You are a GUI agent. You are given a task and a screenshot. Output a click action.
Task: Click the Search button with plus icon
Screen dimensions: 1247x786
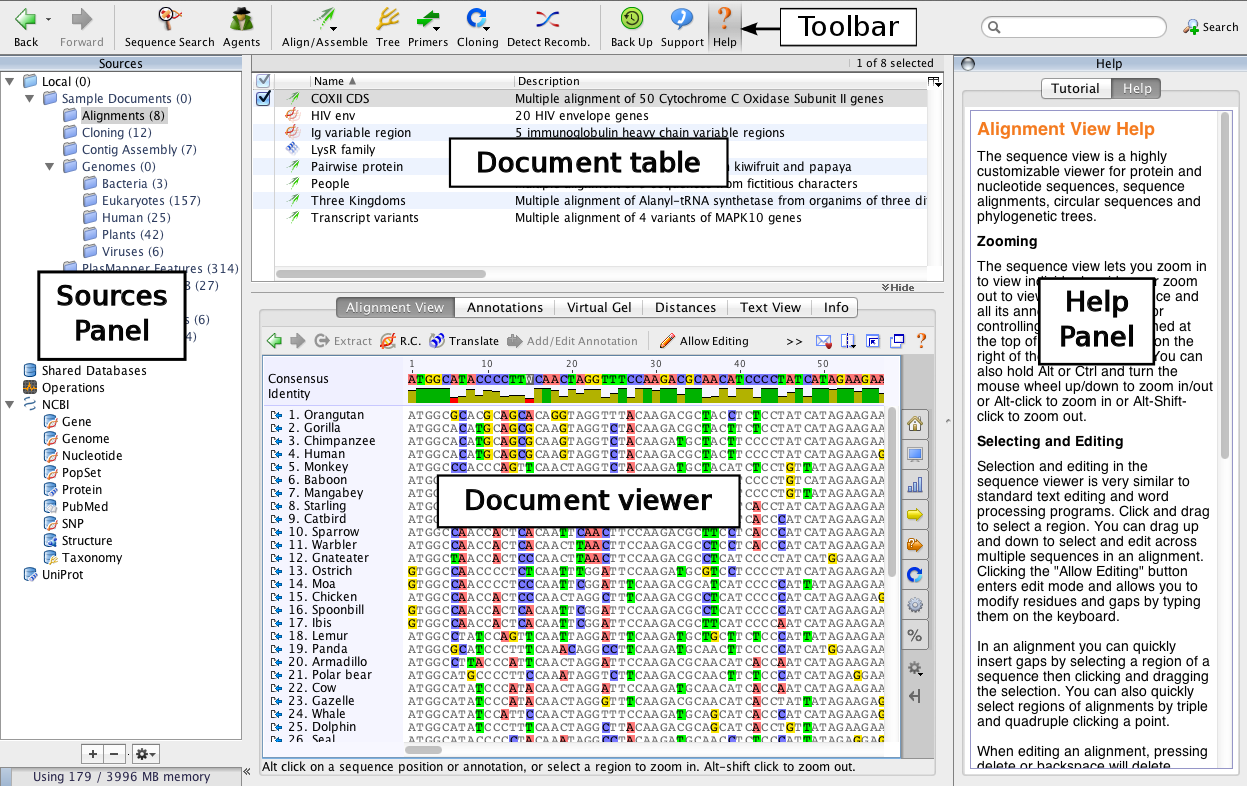1211,27
